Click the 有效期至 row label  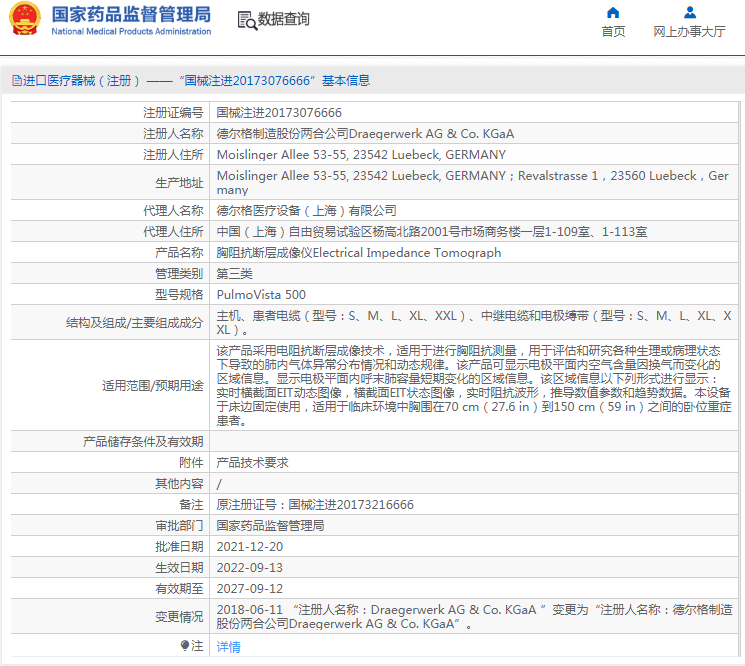click(179, 589)
